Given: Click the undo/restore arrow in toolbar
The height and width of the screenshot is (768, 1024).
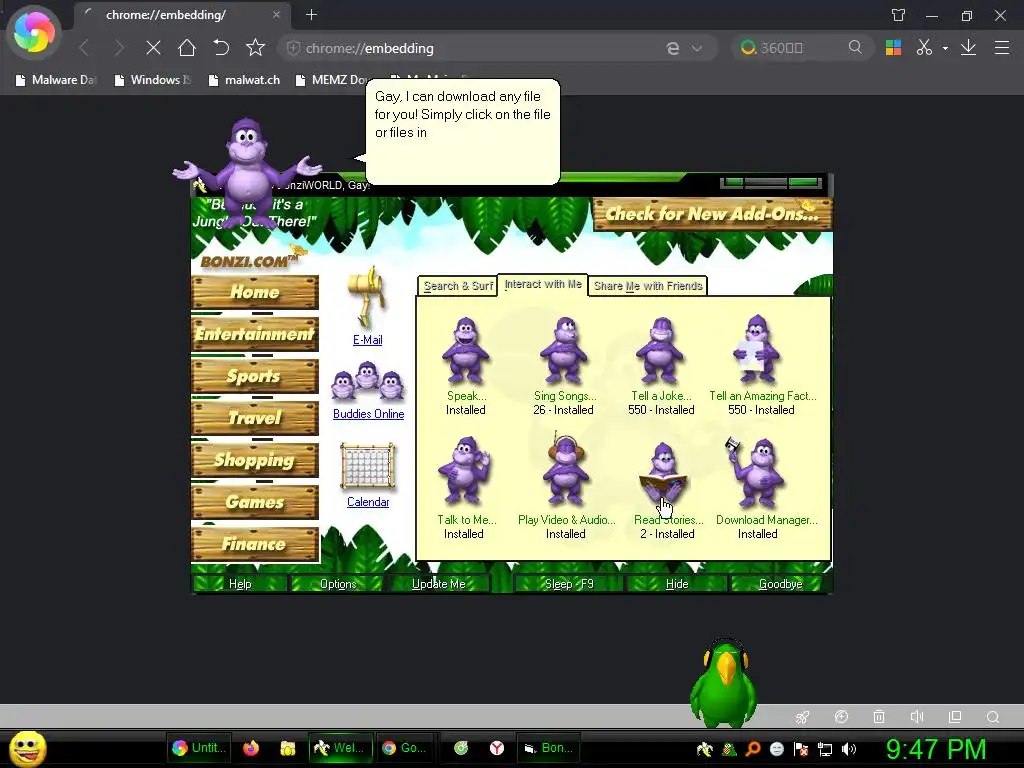Looking at the screenshot, I should (x=221, y=48).
